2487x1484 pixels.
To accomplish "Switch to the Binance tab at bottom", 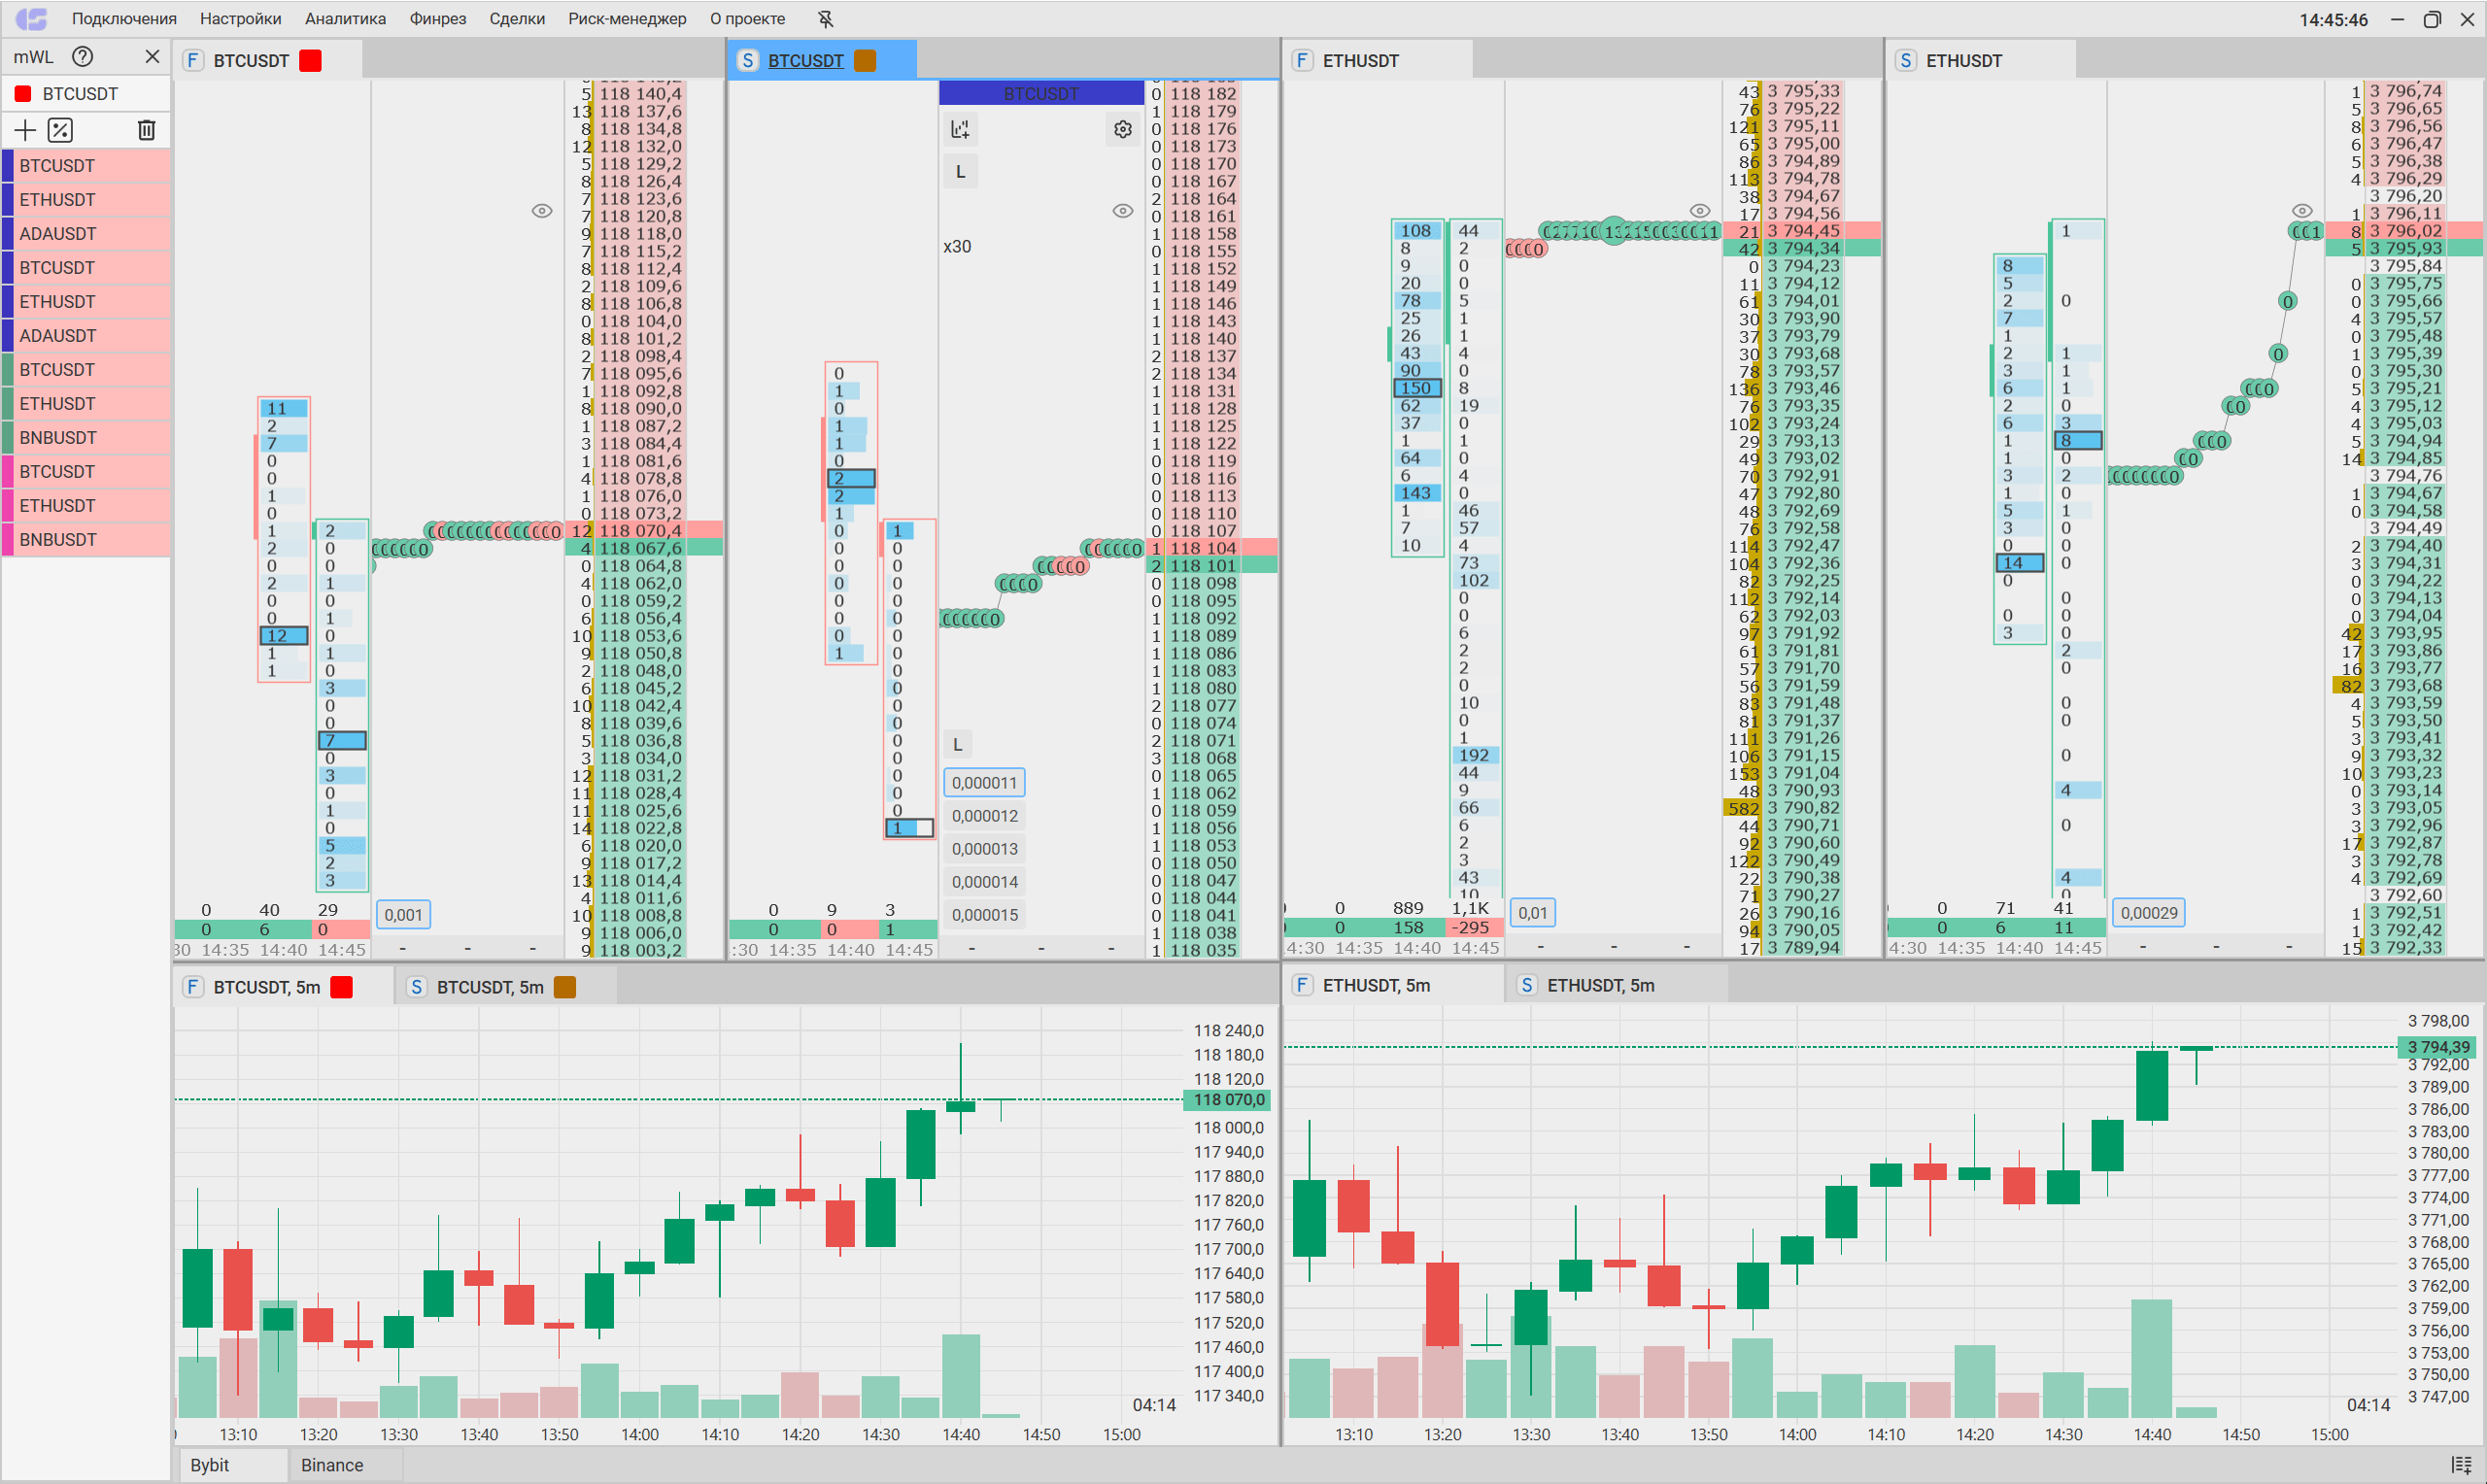I will [x=332, y=1465].
